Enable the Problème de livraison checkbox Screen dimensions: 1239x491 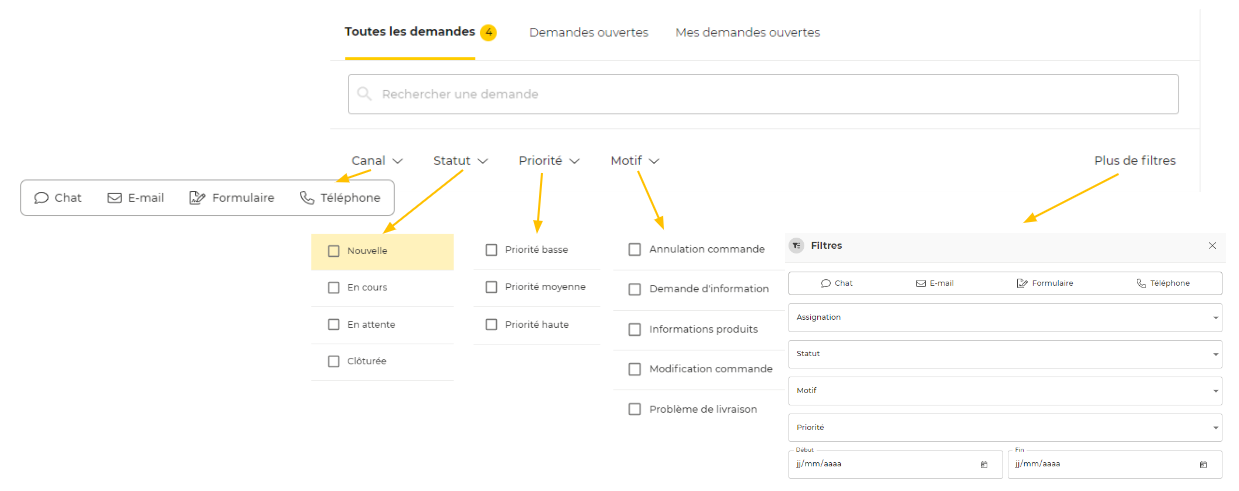(x=634, y=409)
